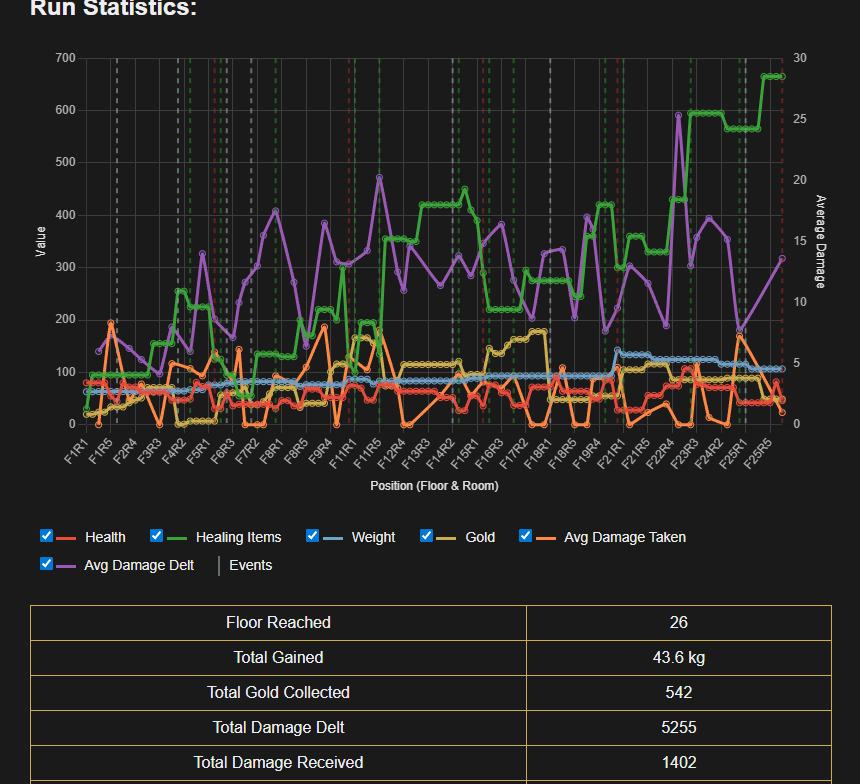The height and width of the screenshot is (784, 860).
Task: Click the Total Damage Received row label
Action: tap(278, 763)
